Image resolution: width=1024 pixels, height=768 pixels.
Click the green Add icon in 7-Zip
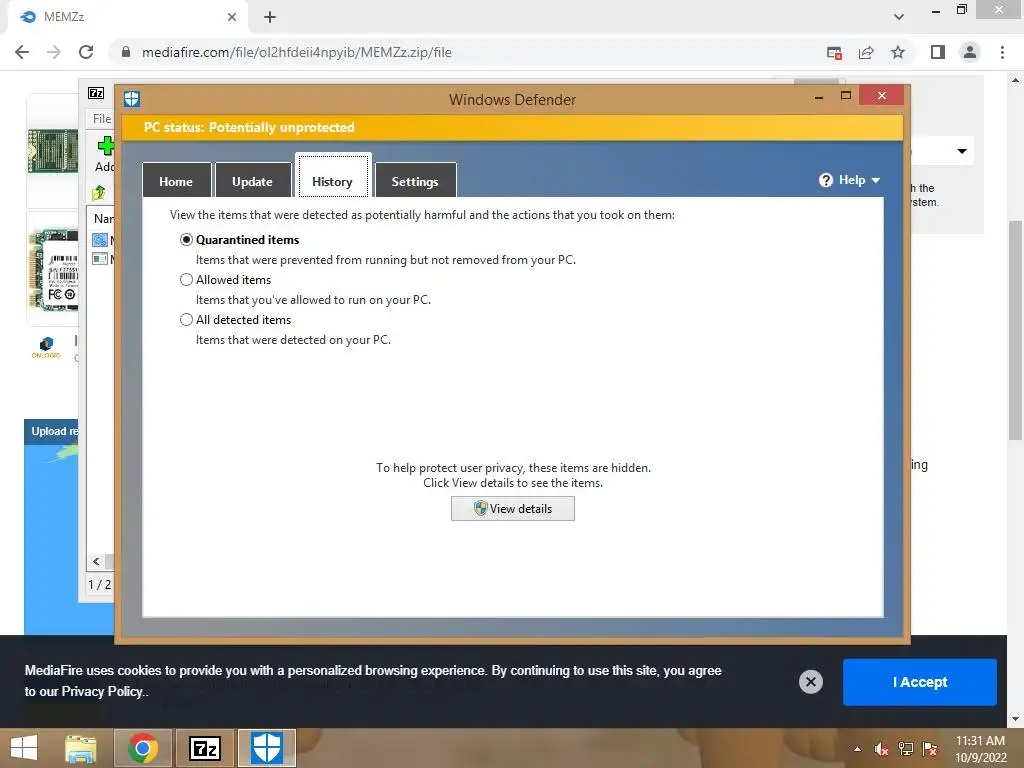(106, 146)
